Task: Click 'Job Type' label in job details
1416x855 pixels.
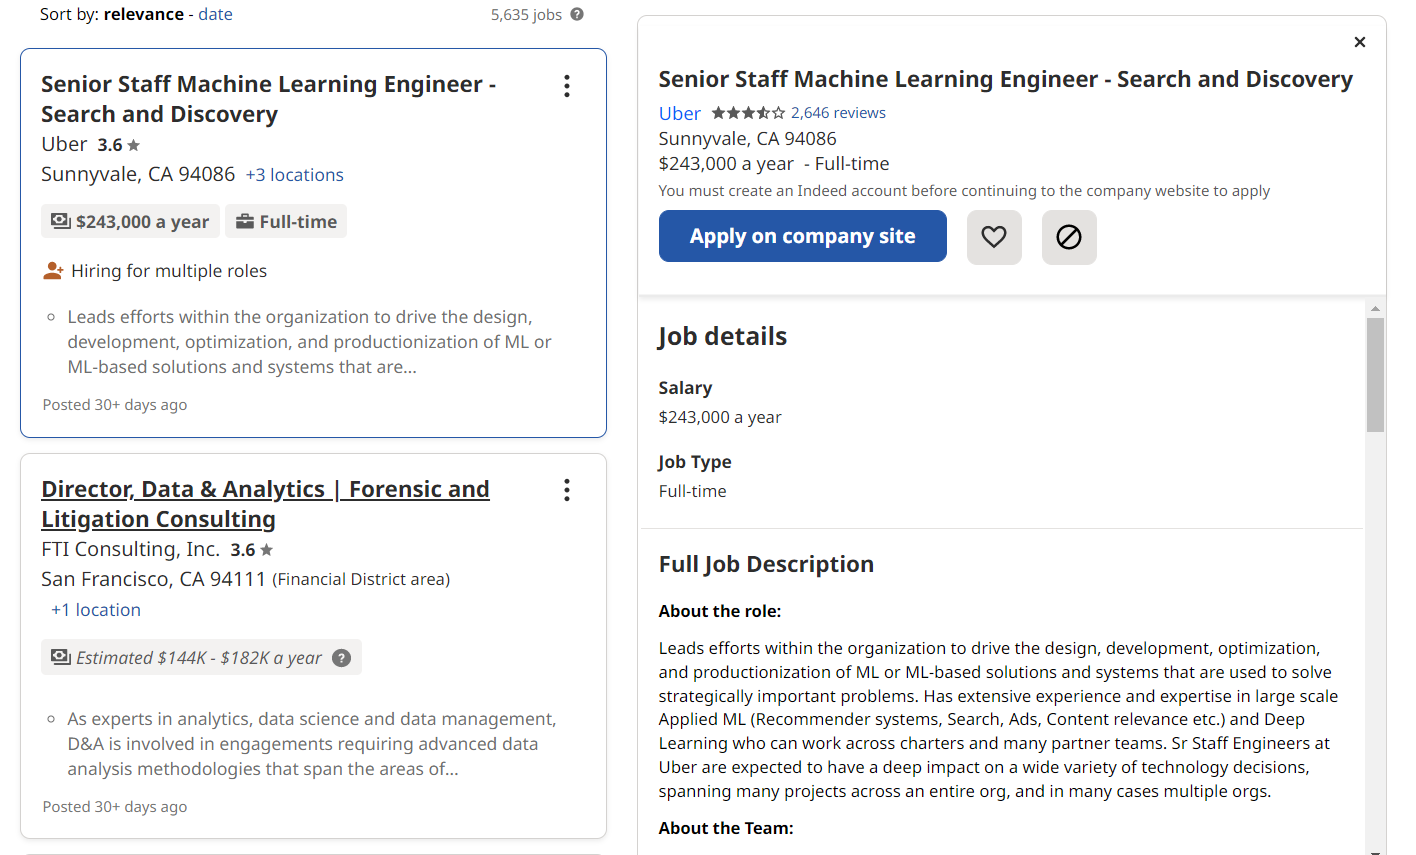Action: (695, 462)
